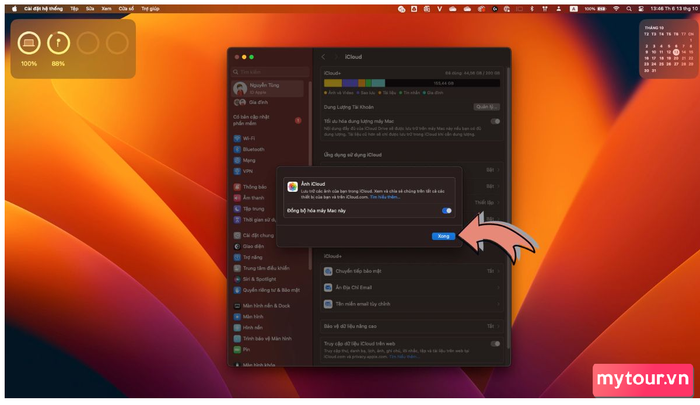Screen dimensions: 700x405
Task: Toggle Truy cập dữ liệu iCloud trên web
Action: 495,344
